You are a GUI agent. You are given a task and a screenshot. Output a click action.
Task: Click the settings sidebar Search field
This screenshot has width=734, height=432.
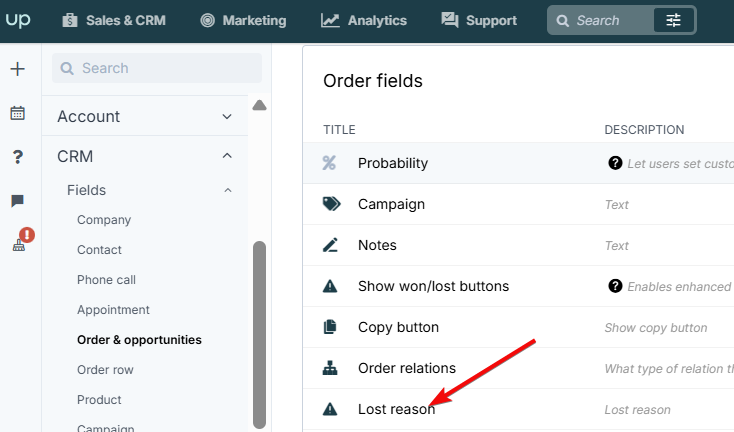click(157, 68)
